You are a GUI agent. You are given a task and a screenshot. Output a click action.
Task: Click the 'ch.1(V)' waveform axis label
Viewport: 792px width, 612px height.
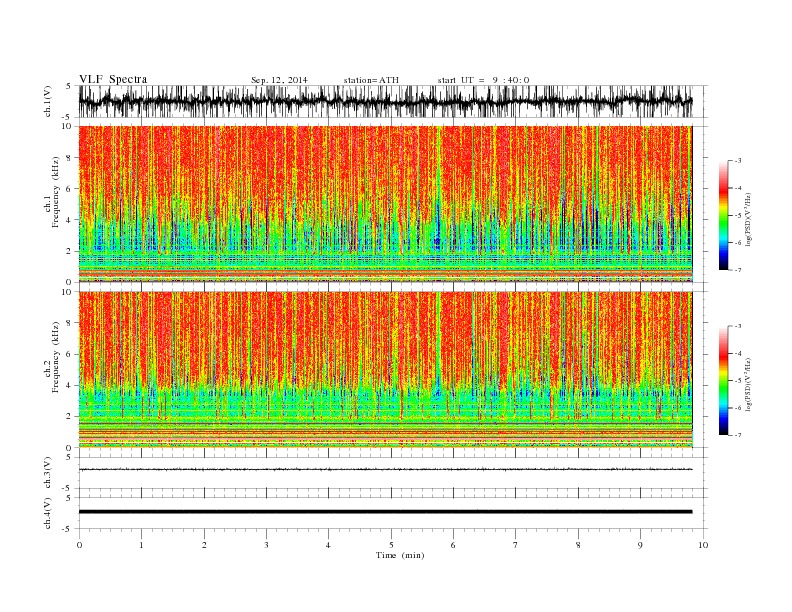(x=48, y=101)
